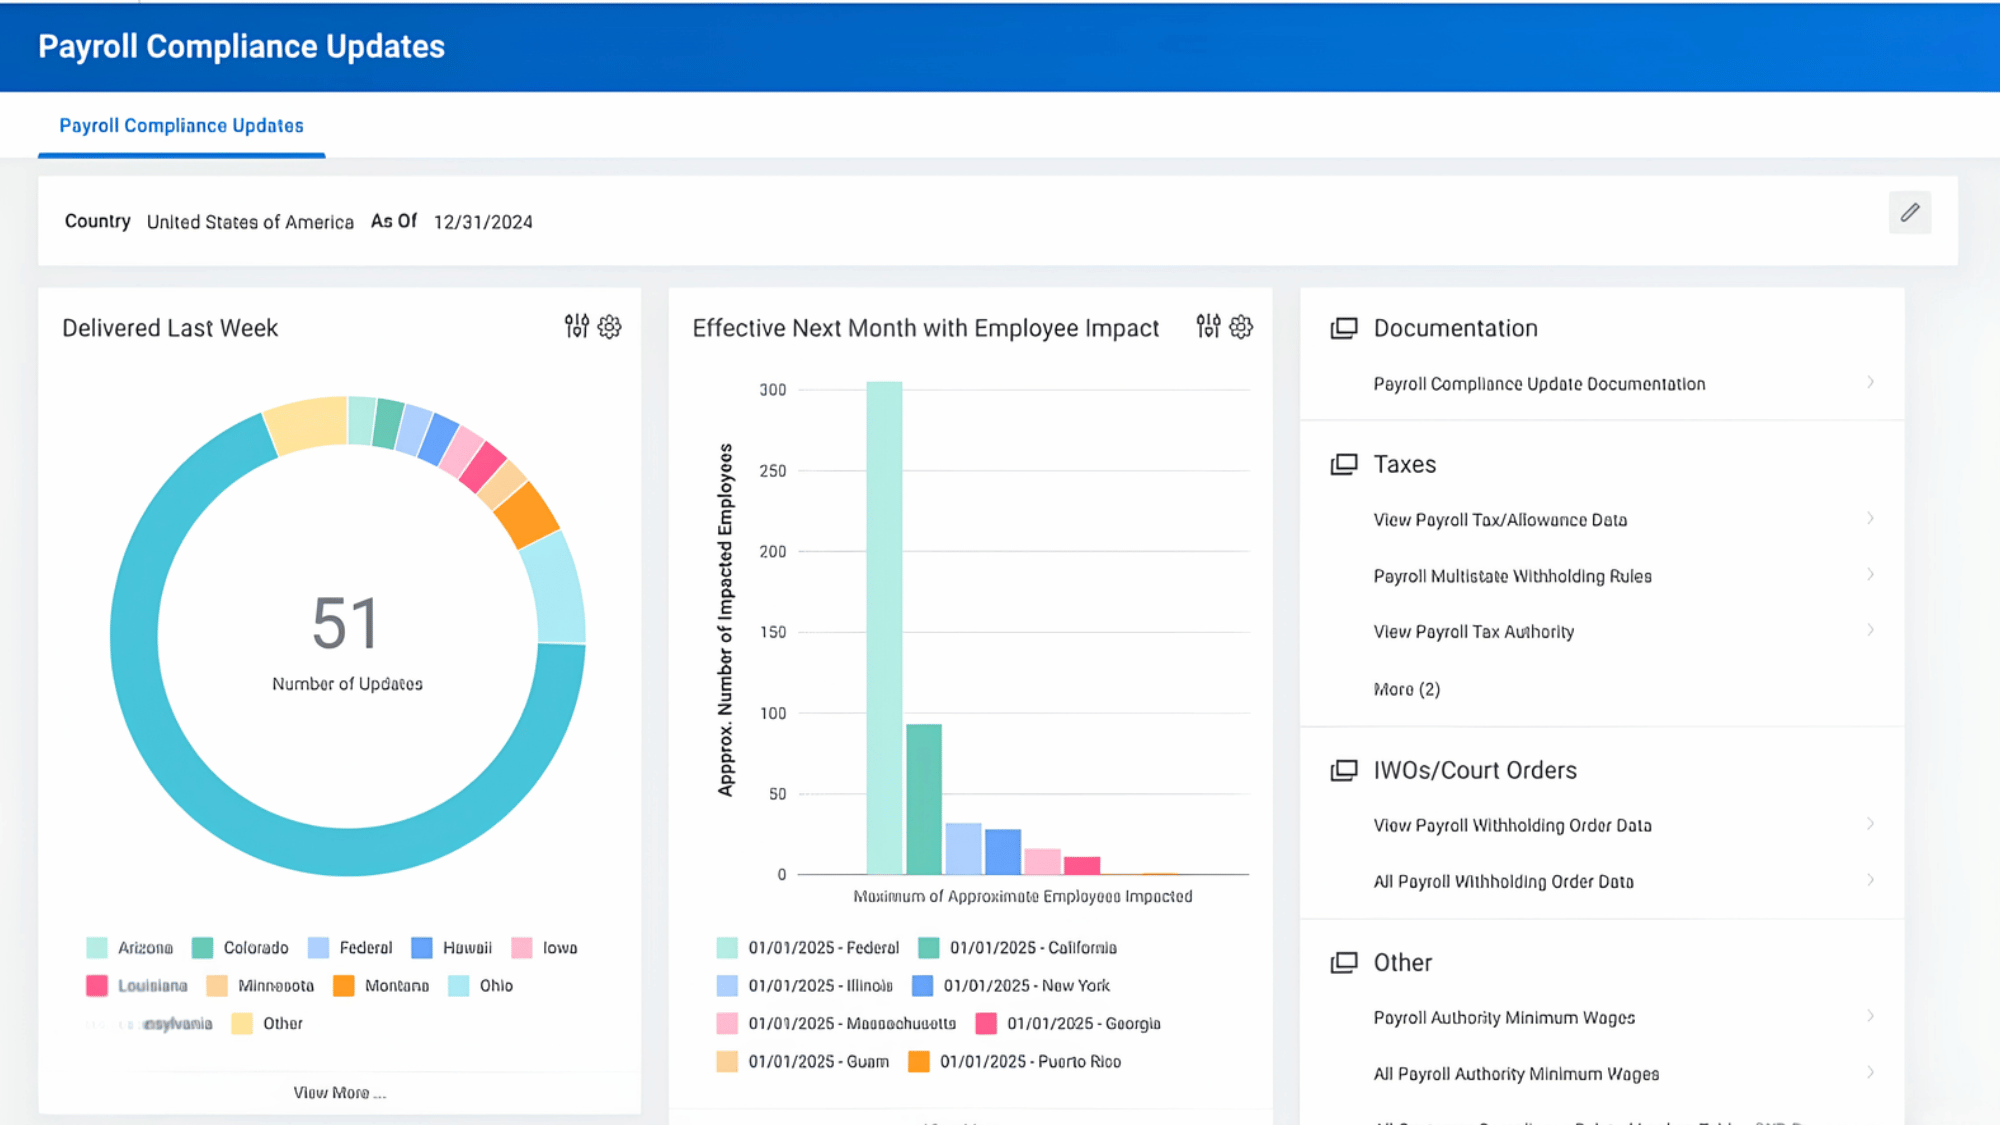Click Effective Next Month with Employee Impact title
Screen dimensions: 2000x1125
(x=926, y=328)
